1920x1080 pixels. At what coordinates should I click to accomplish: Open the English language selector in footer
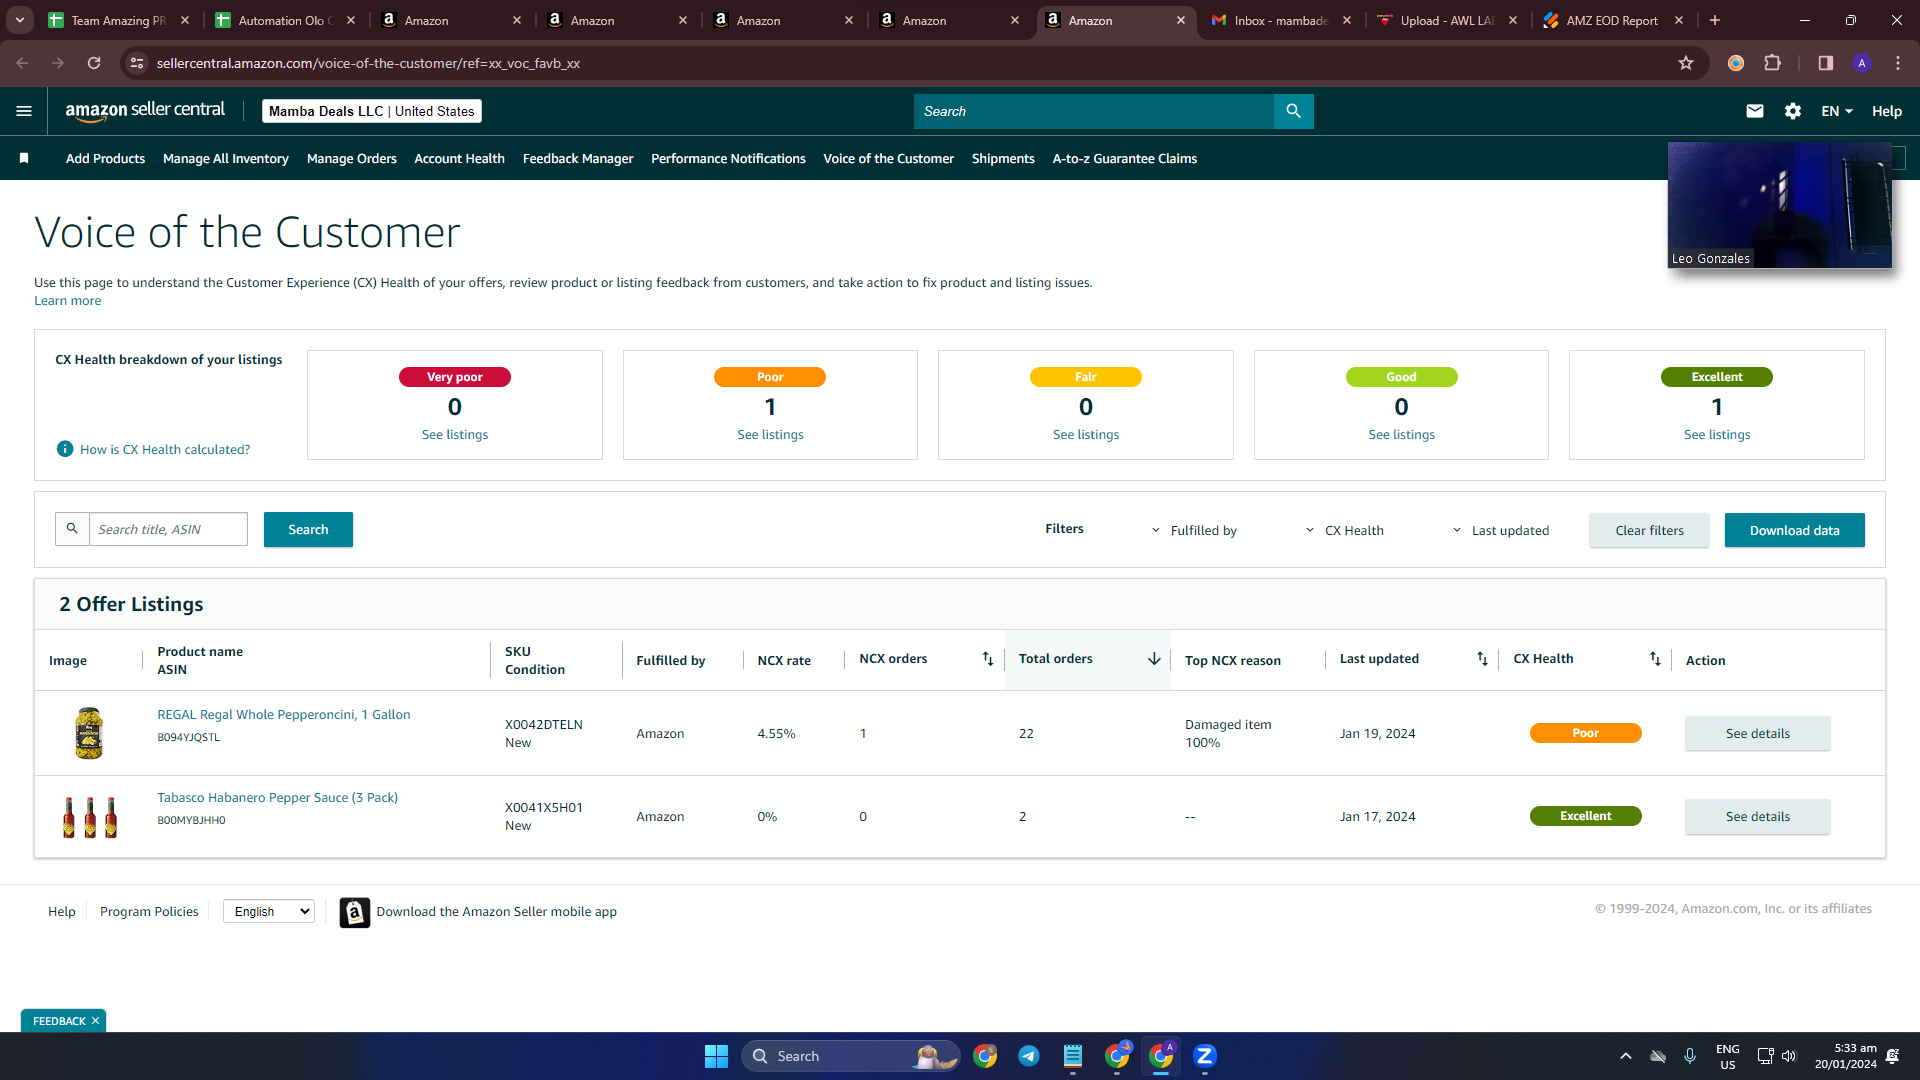(269, 911)
